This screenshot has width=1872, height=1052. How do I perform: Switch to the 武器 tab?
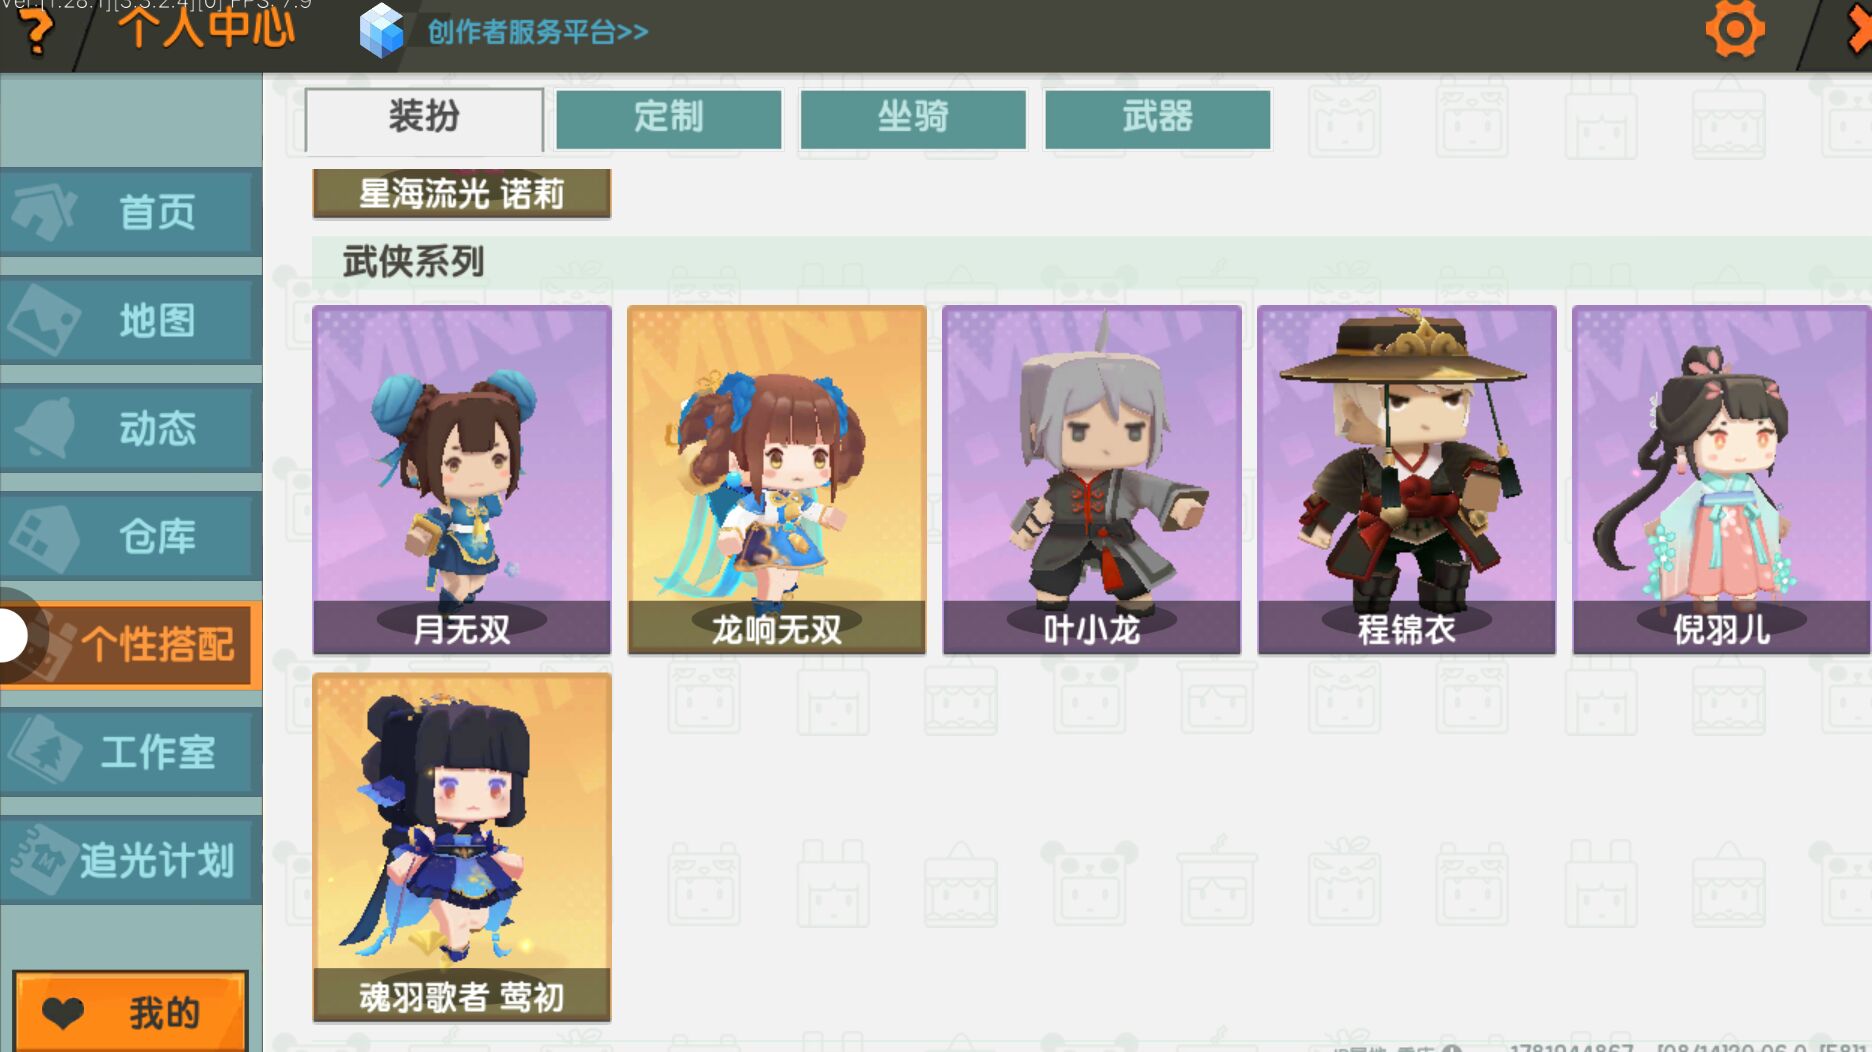pos(1157,118)
